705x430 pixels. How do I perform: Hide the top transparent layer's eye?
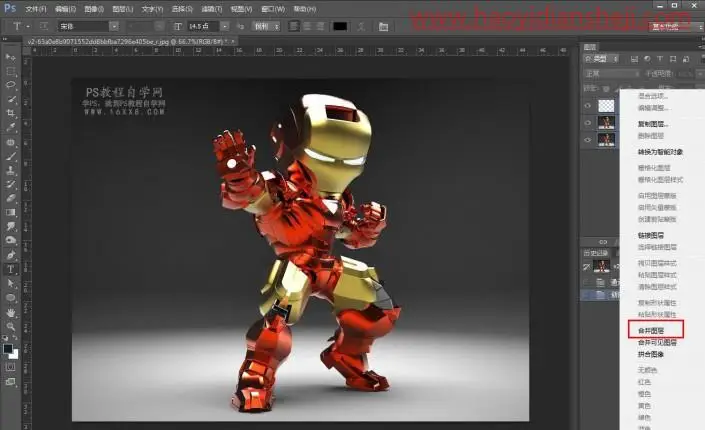(588, 106)
